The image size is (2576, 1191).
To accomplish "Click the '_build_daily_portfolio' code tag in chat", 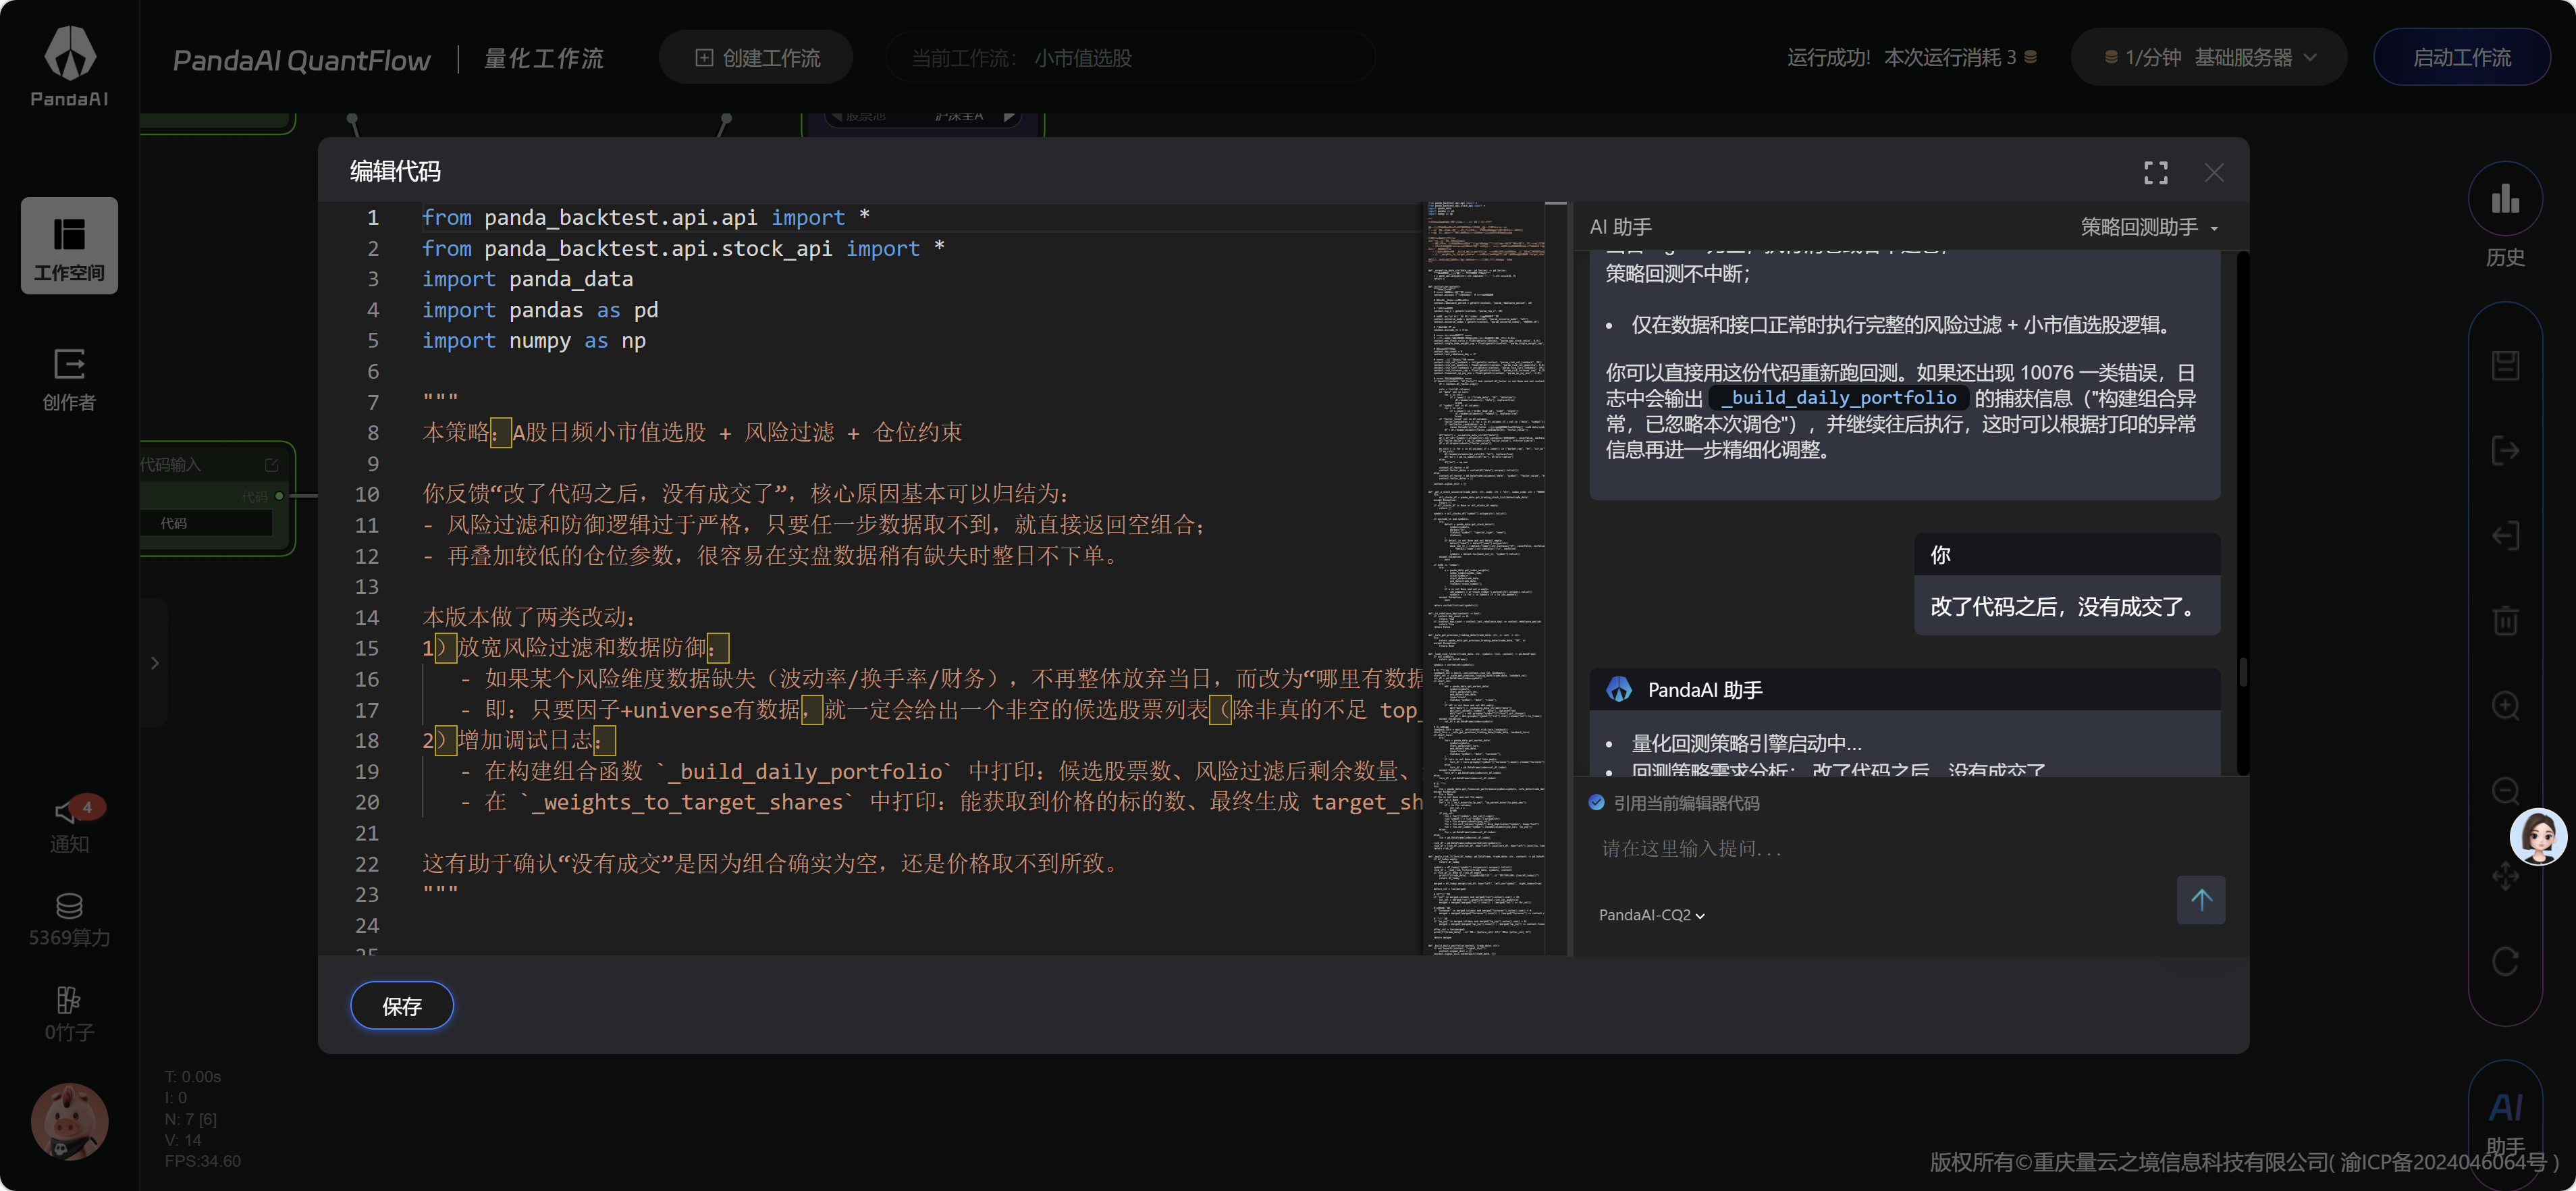I will pos(1838,398).
